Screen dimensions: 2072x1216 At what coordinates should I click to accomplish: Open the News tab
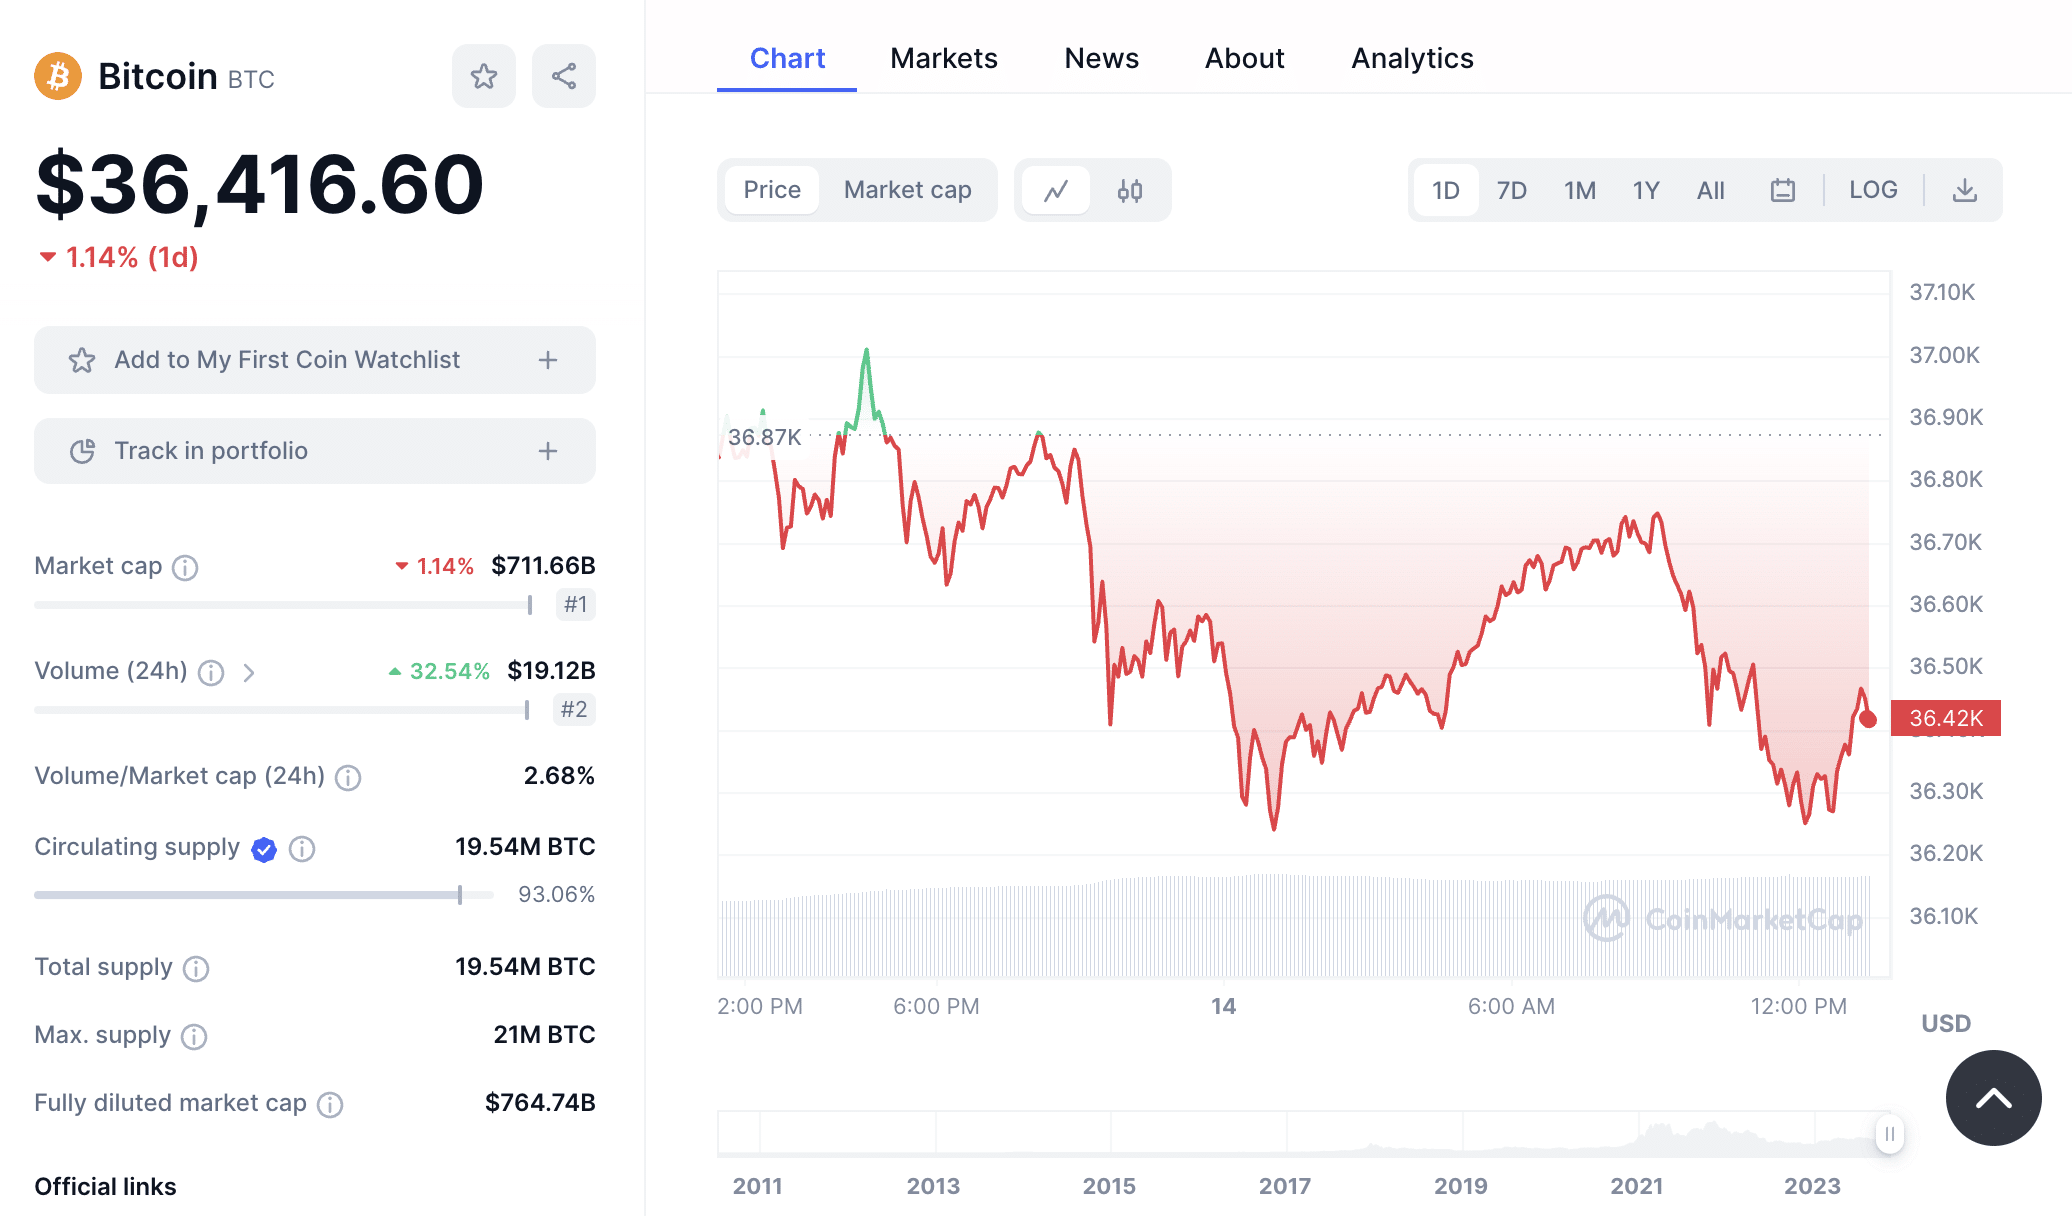1101,58
